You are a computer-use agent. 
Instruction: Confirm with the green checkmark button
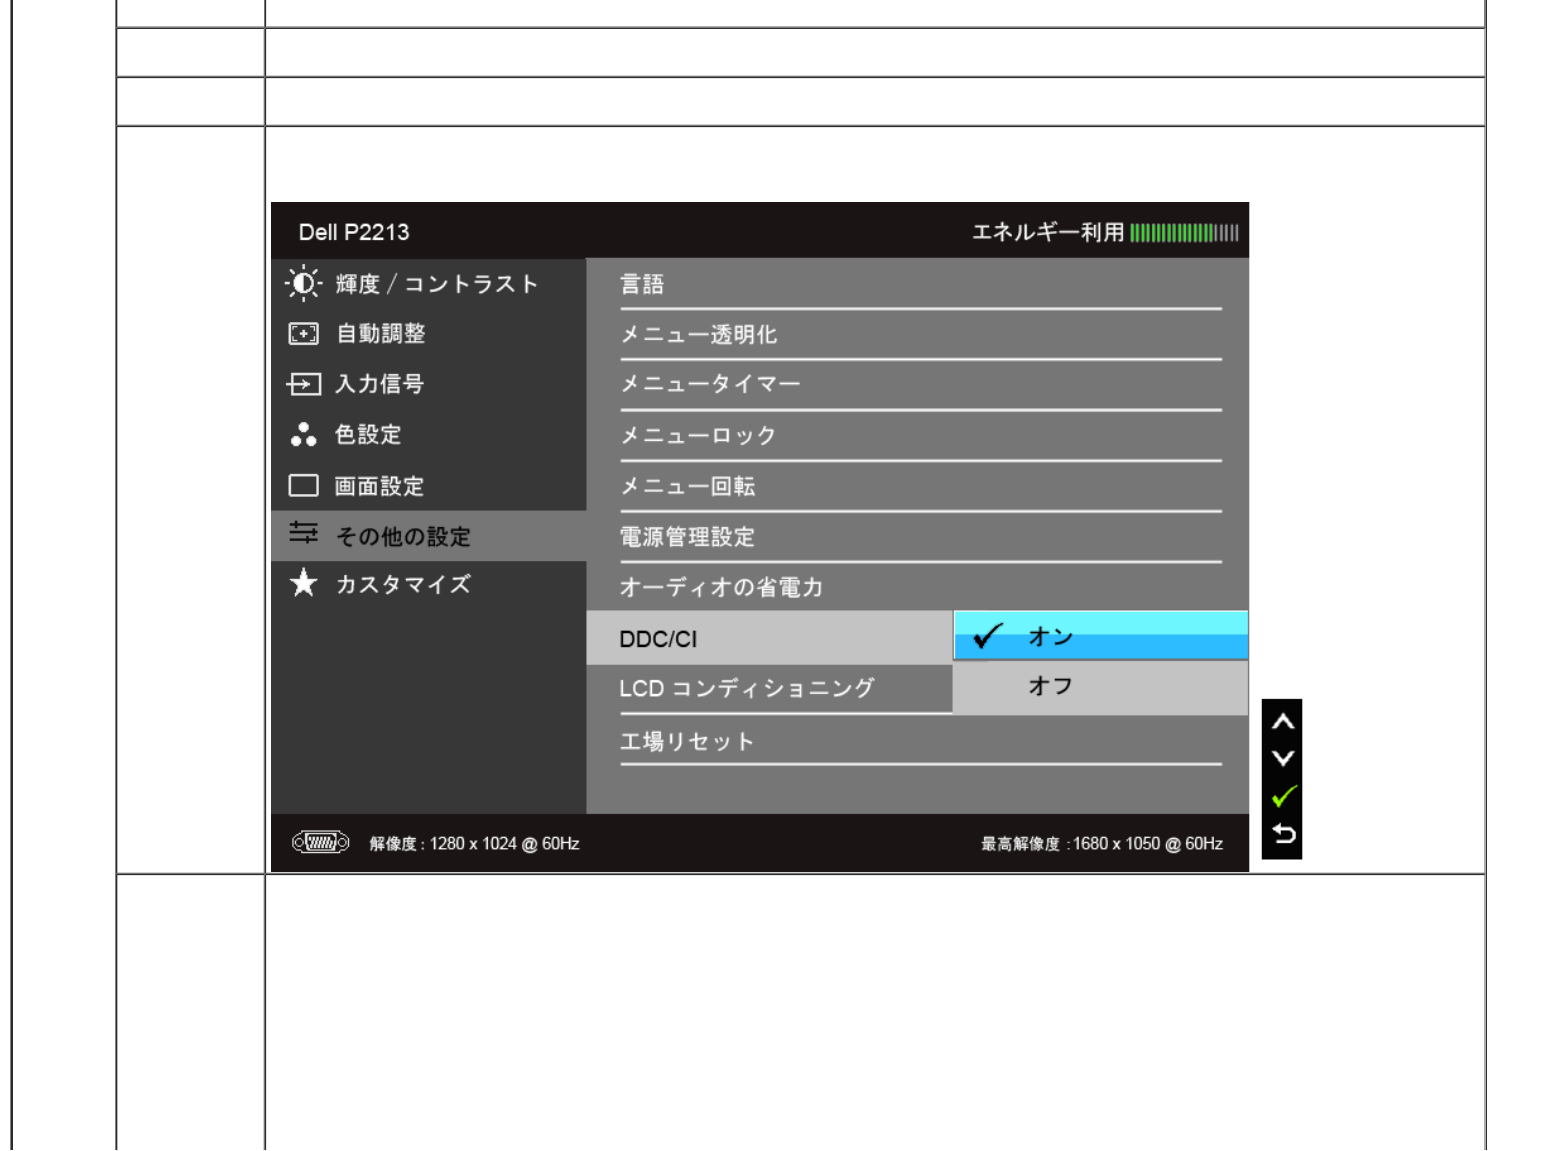click(x=1283, y=796)
